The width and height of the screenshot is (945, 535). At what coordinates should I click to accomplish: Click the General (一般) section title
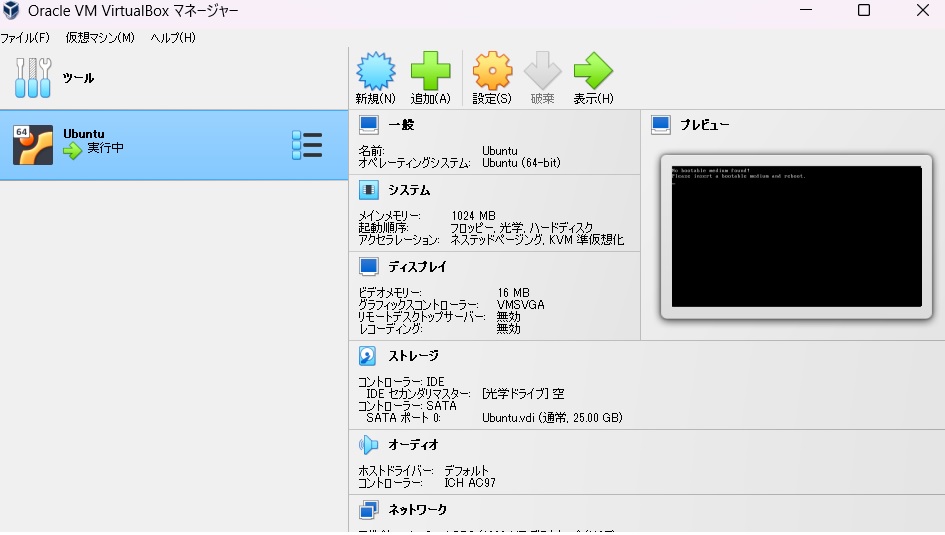tap(401, 125)
